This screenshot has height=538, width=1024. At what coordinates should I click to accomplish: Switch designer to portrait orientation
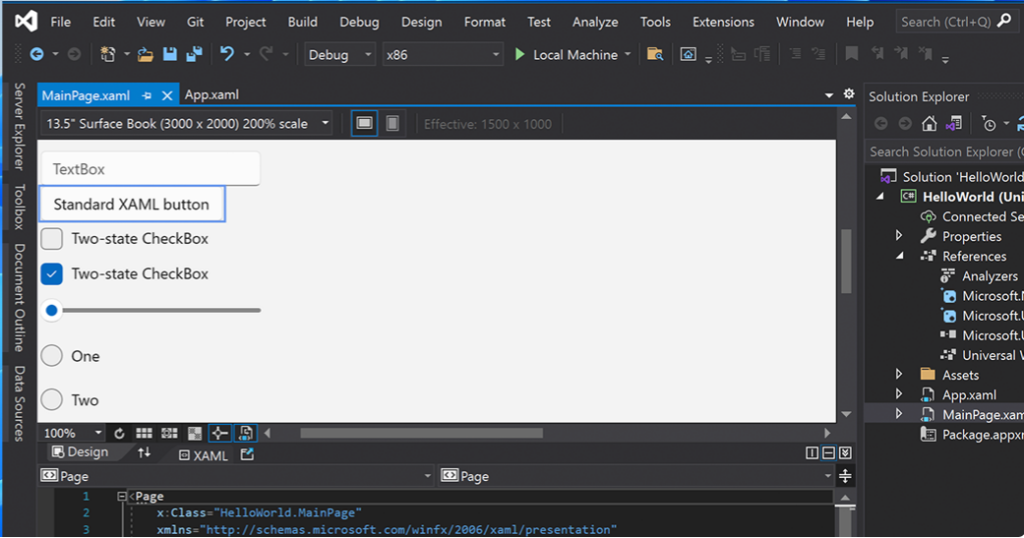pyautogui.click(x=393, y=123)
